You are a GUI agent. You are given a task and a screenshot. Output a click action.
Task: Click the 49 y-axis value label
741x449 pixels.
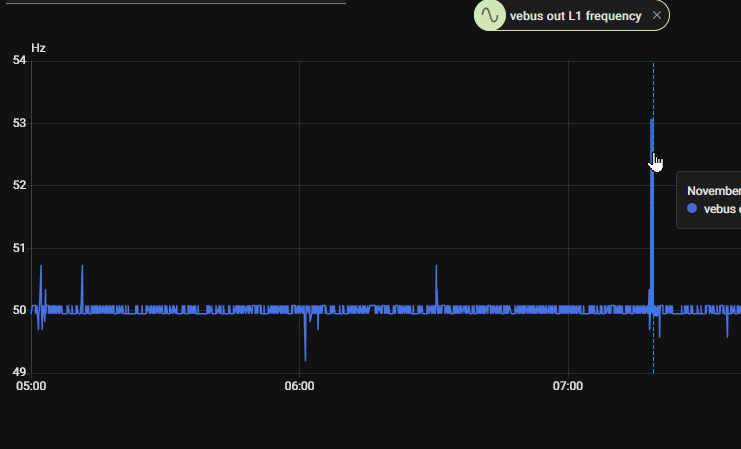pyautogui.click(x=19, y=372)
